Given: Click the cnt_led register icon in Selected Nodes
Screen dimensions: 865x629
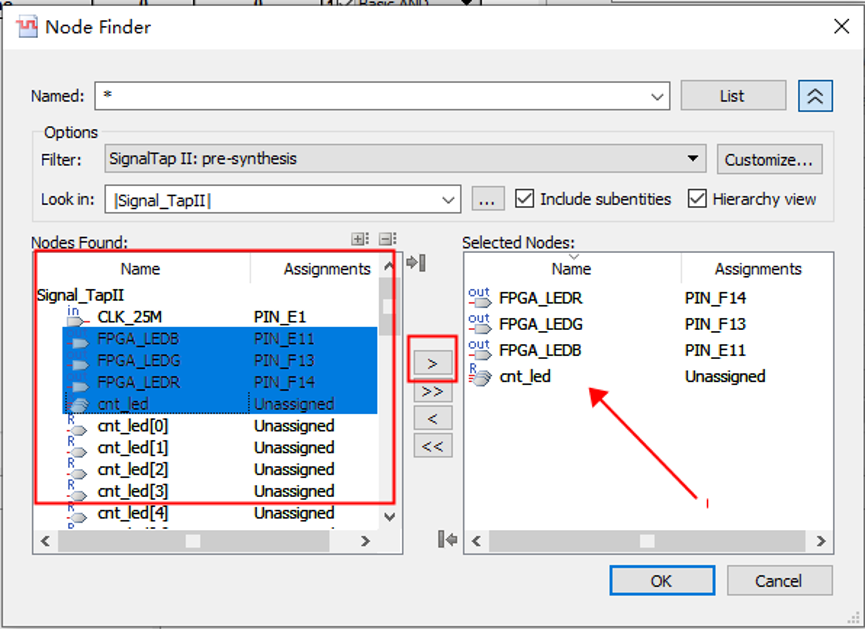Looking at the screenshot, I should pyautogui.click(x=479, y=376).
